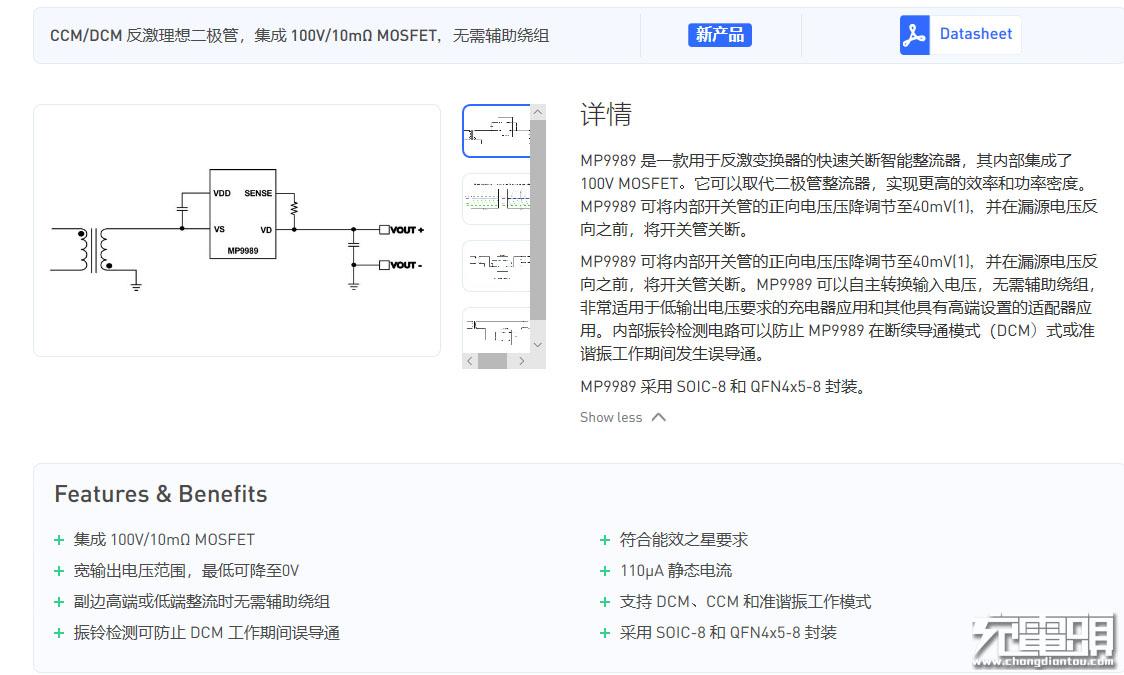
Task: Collapse details with Show less
Action: pyautogui.click(x=611, y=417)
